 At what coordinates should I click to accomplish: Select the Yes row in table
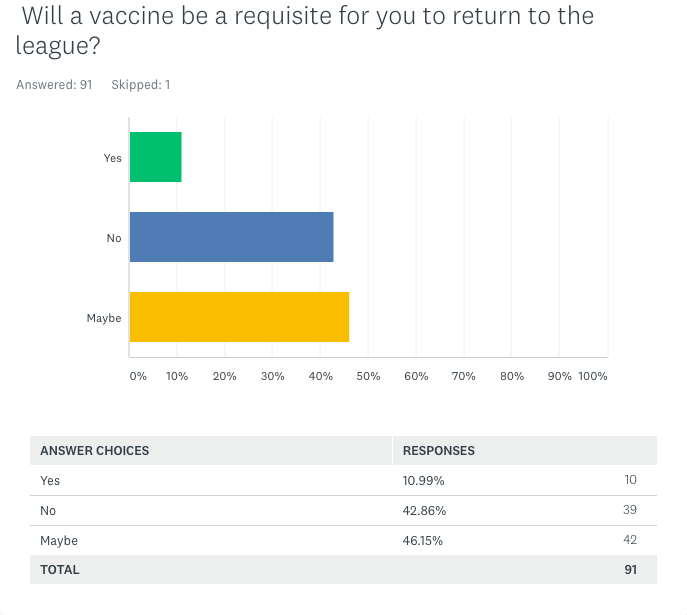coord(343,480)
